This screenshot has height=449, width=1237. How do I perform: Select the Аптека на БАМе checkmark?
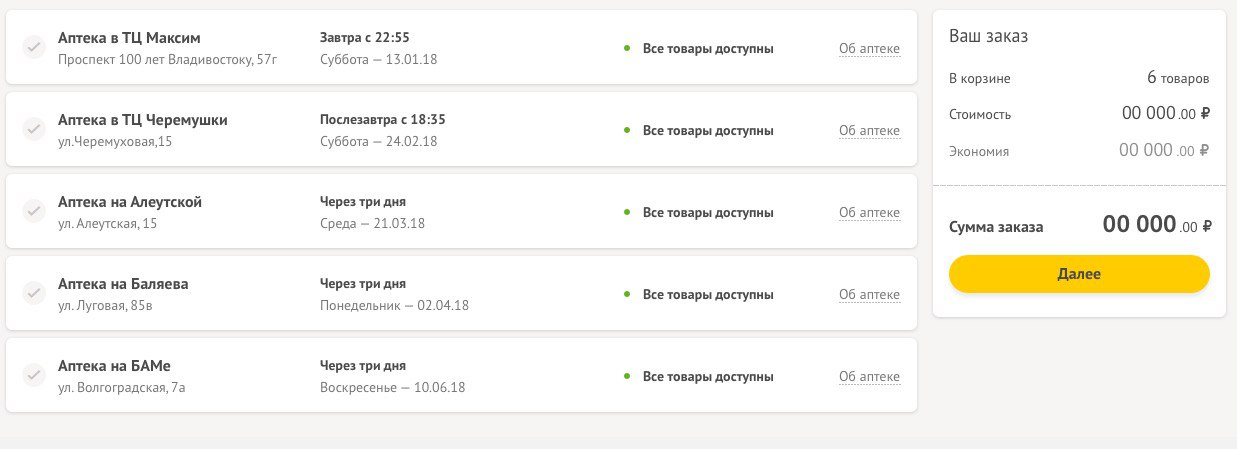click(x=33, y=375)
